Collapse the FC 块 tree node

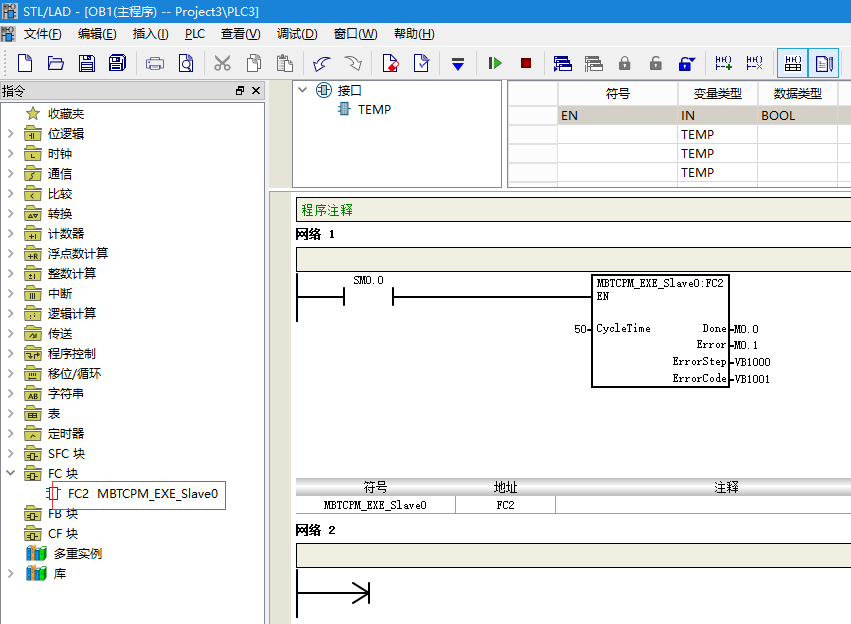pos(10,473)
